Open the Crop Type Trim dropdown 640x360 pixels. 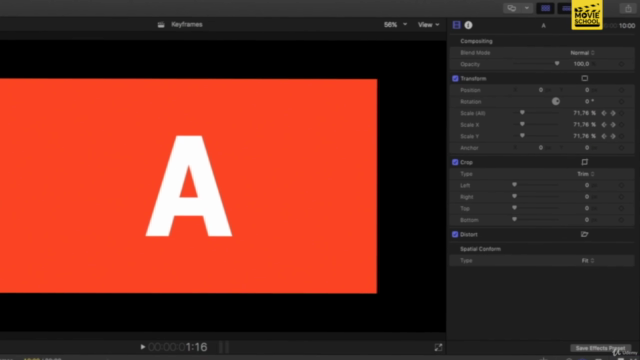[x=586, y=174]
